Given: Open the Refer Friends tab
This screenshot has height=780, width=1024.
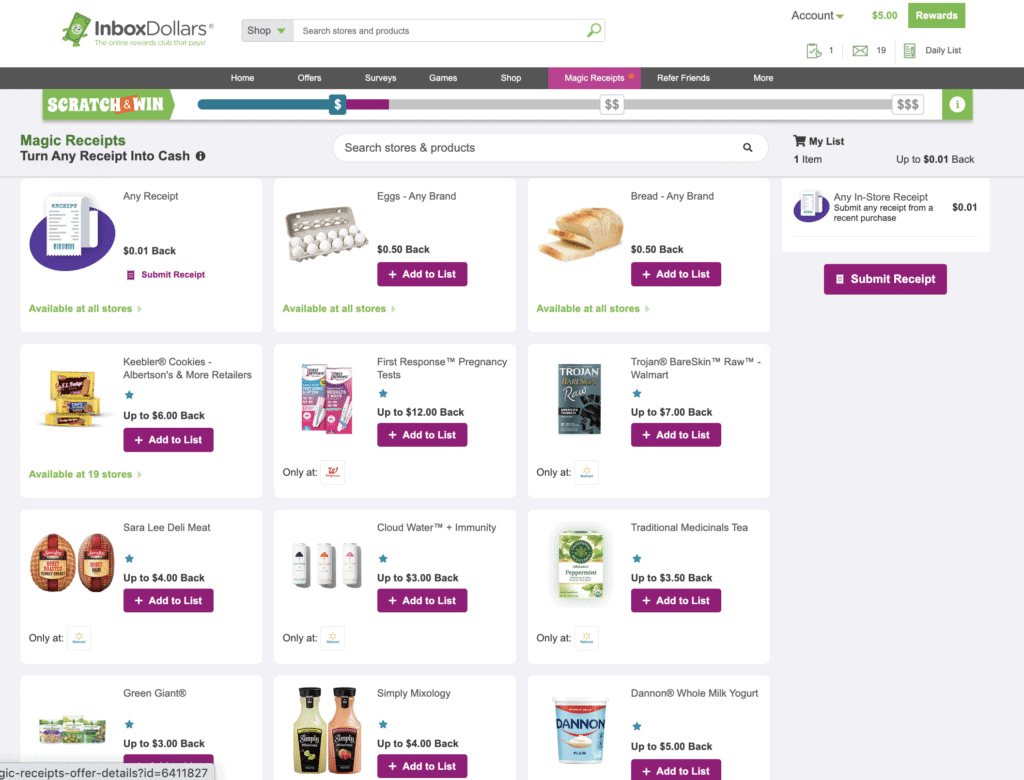Looking at the screenshot, I should tap(683, 78).
